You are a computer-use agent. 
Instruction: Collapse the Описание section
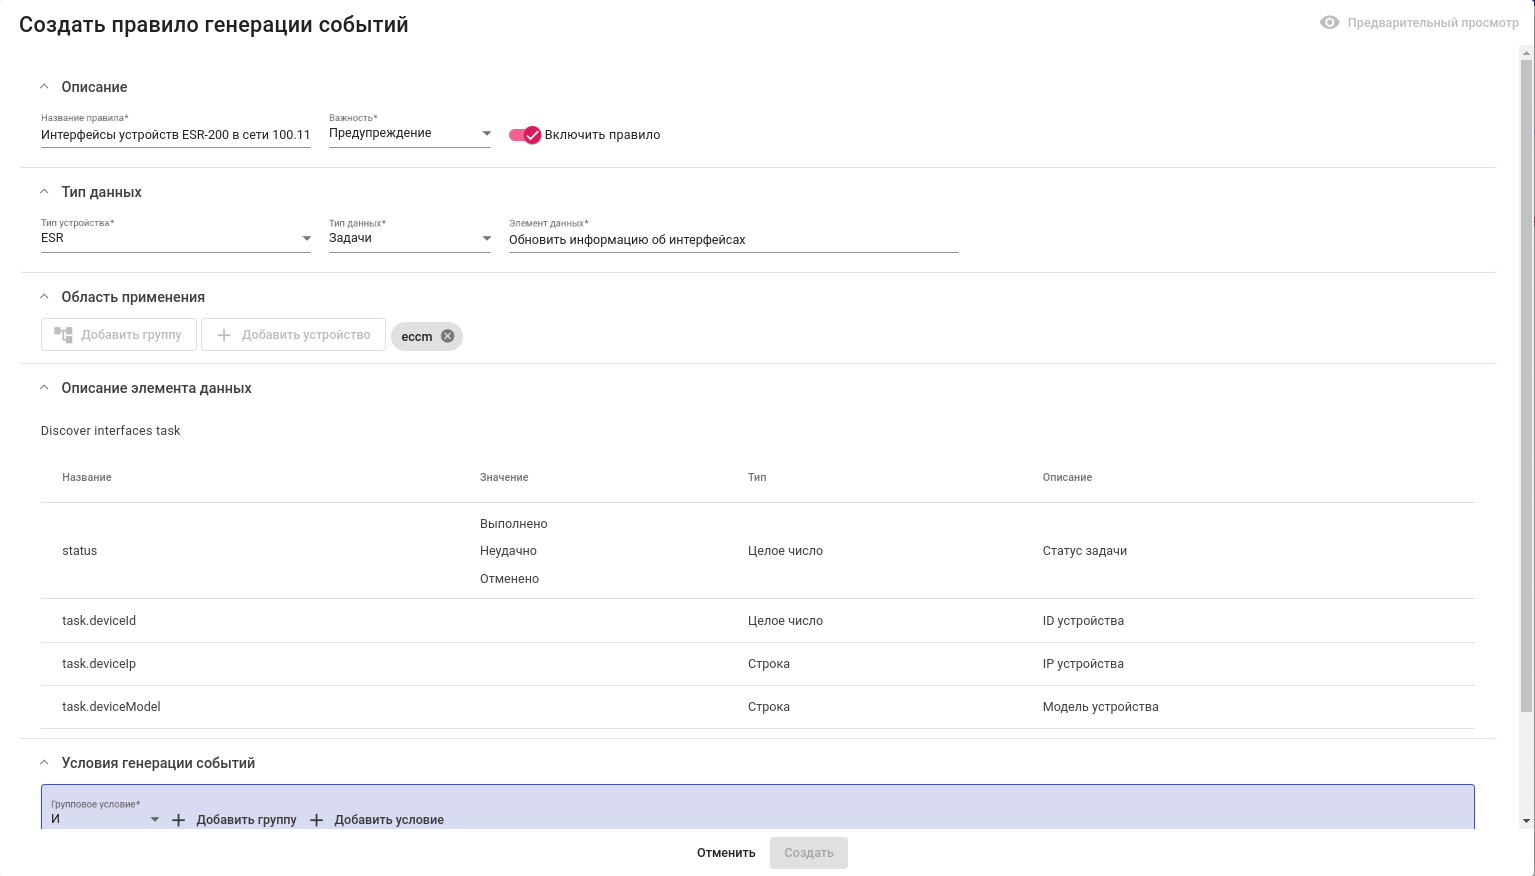44,87
